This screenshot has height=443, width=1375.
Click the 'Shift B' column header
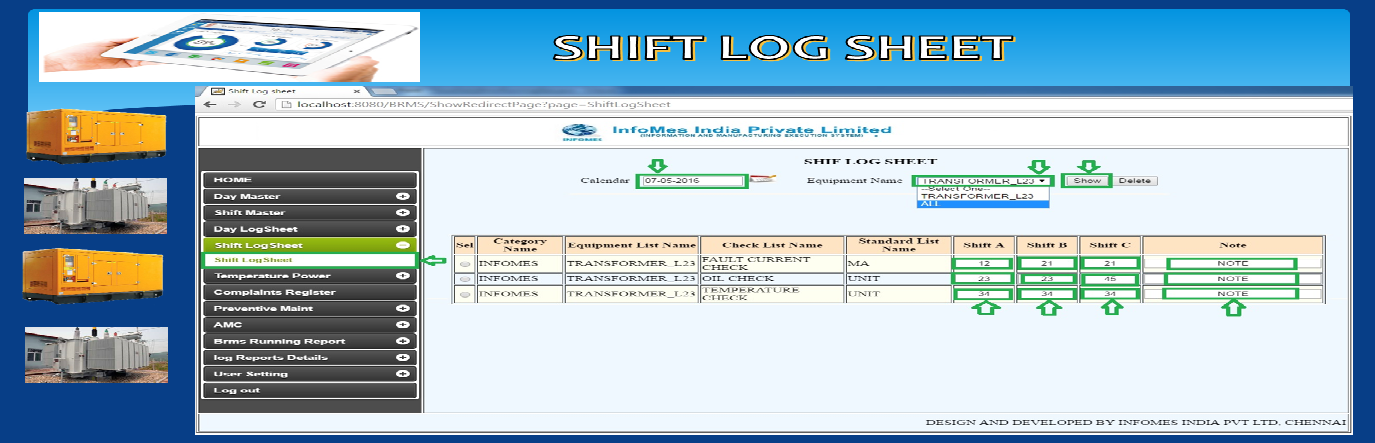point(1047,245)
